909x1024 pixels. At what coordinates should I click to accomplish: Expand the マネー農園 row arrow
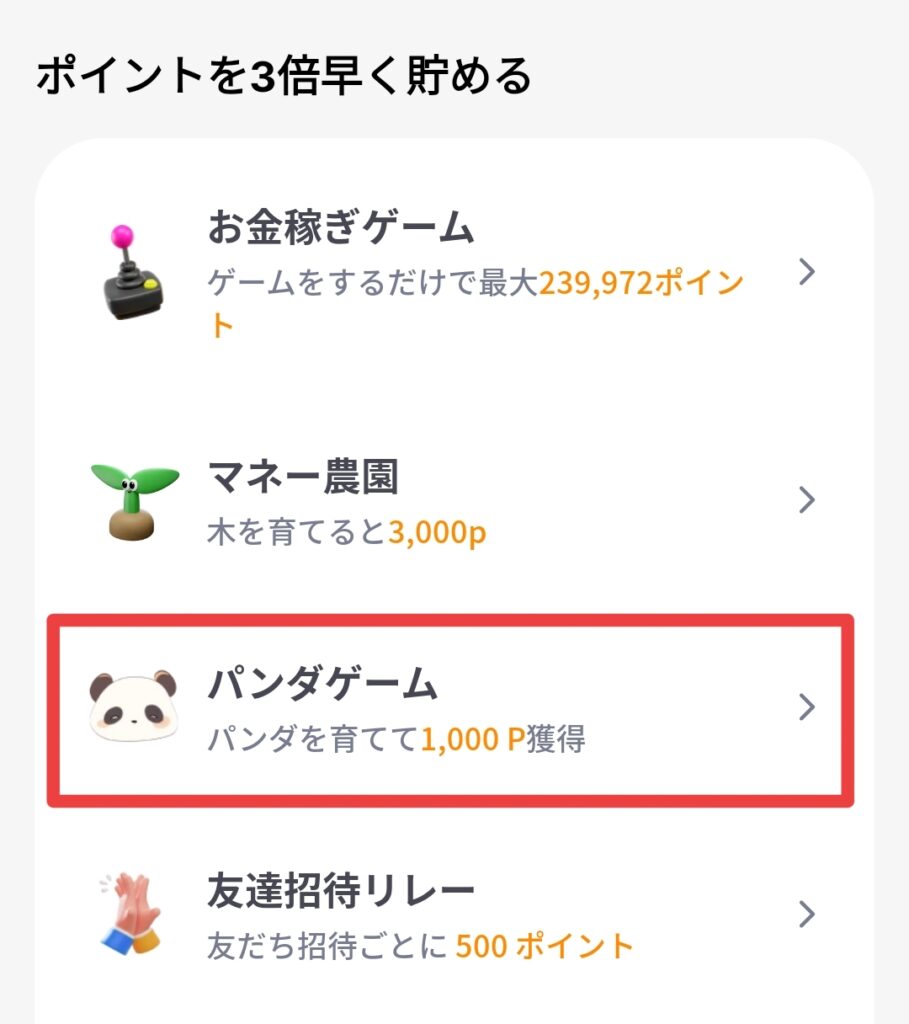pyautogui.click(x=808, y=499)
